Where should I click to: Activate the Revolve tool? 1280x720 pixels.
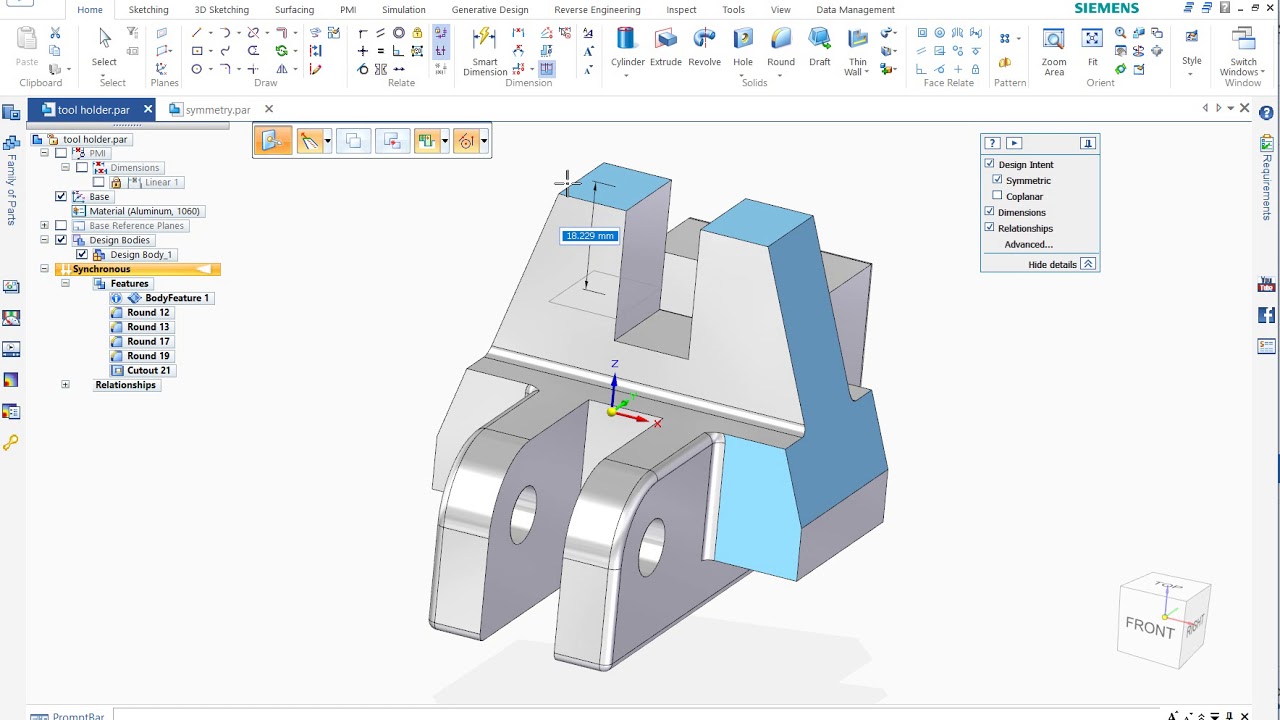704,47
